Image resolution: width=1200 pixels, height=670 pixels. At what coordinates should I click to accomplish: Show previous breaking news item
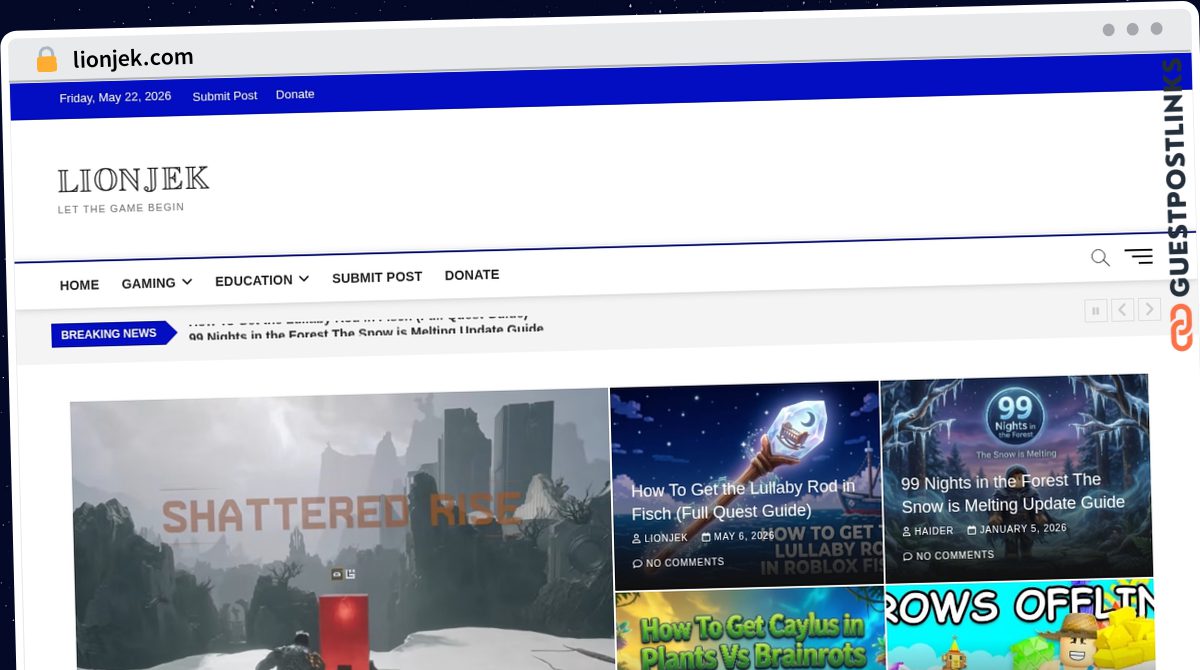pos(1123,310)
